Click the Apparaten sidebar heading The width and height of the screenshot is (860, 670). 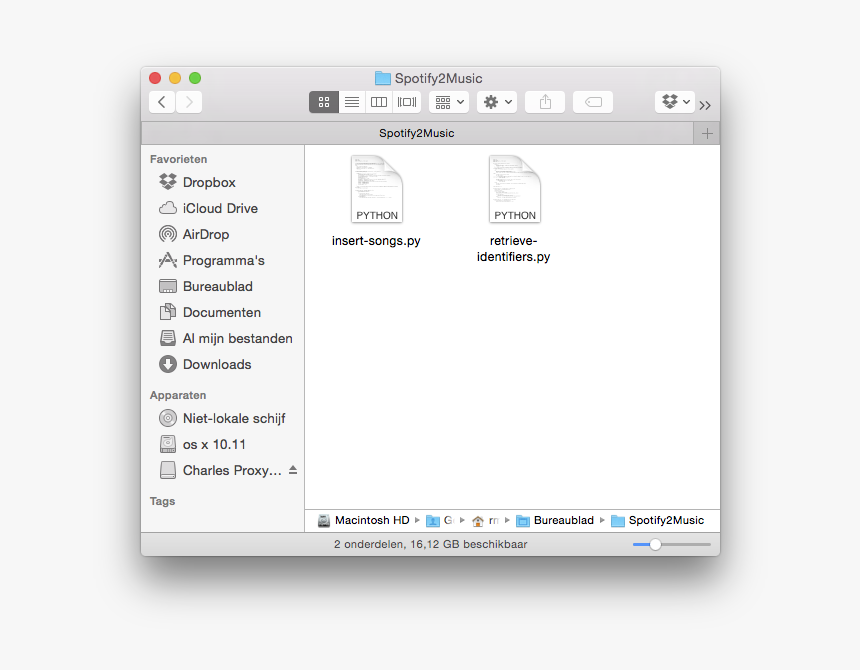point(178,395)
